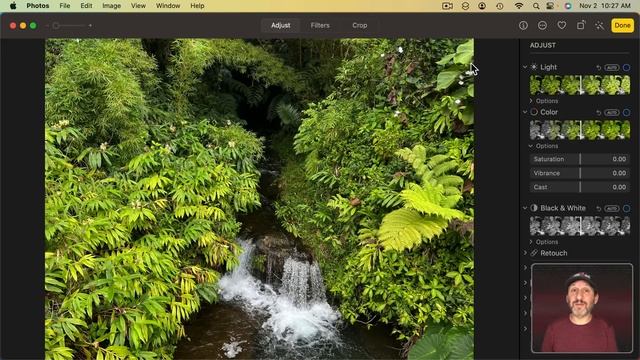Click AUTO button for Color

coord(611,113)
